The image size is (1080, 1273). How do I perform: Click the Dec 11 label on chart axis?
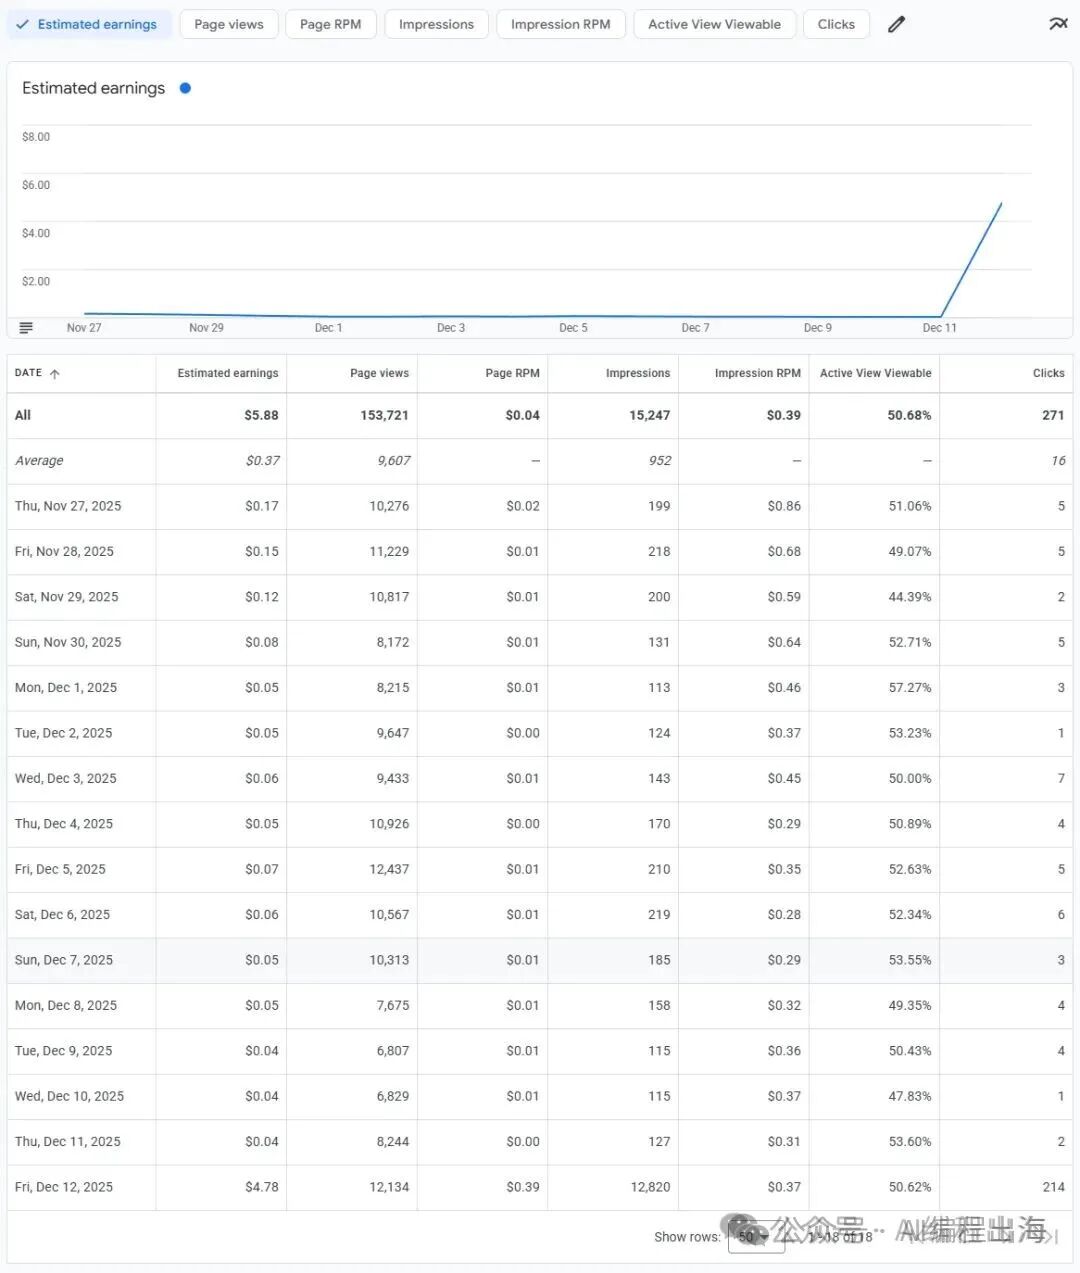[939, 327]
